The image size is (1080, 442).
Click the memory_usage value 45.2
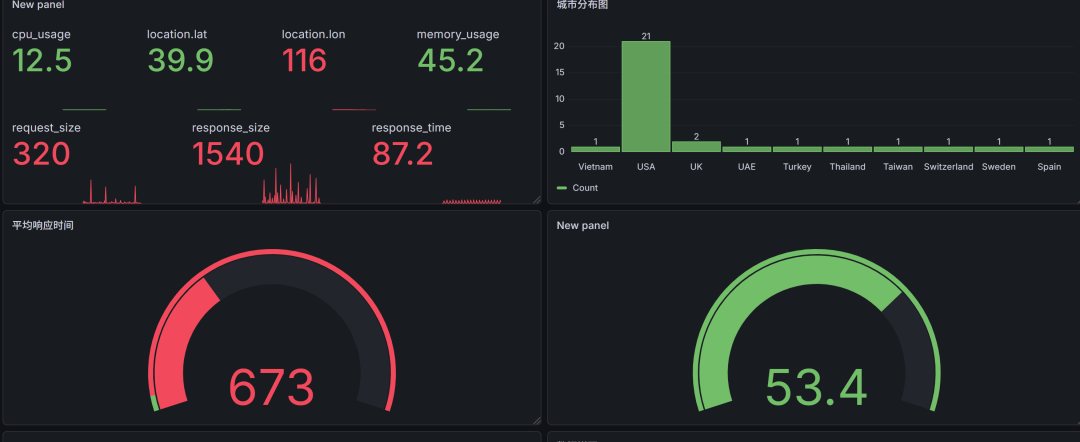click(x=450, y=61)
